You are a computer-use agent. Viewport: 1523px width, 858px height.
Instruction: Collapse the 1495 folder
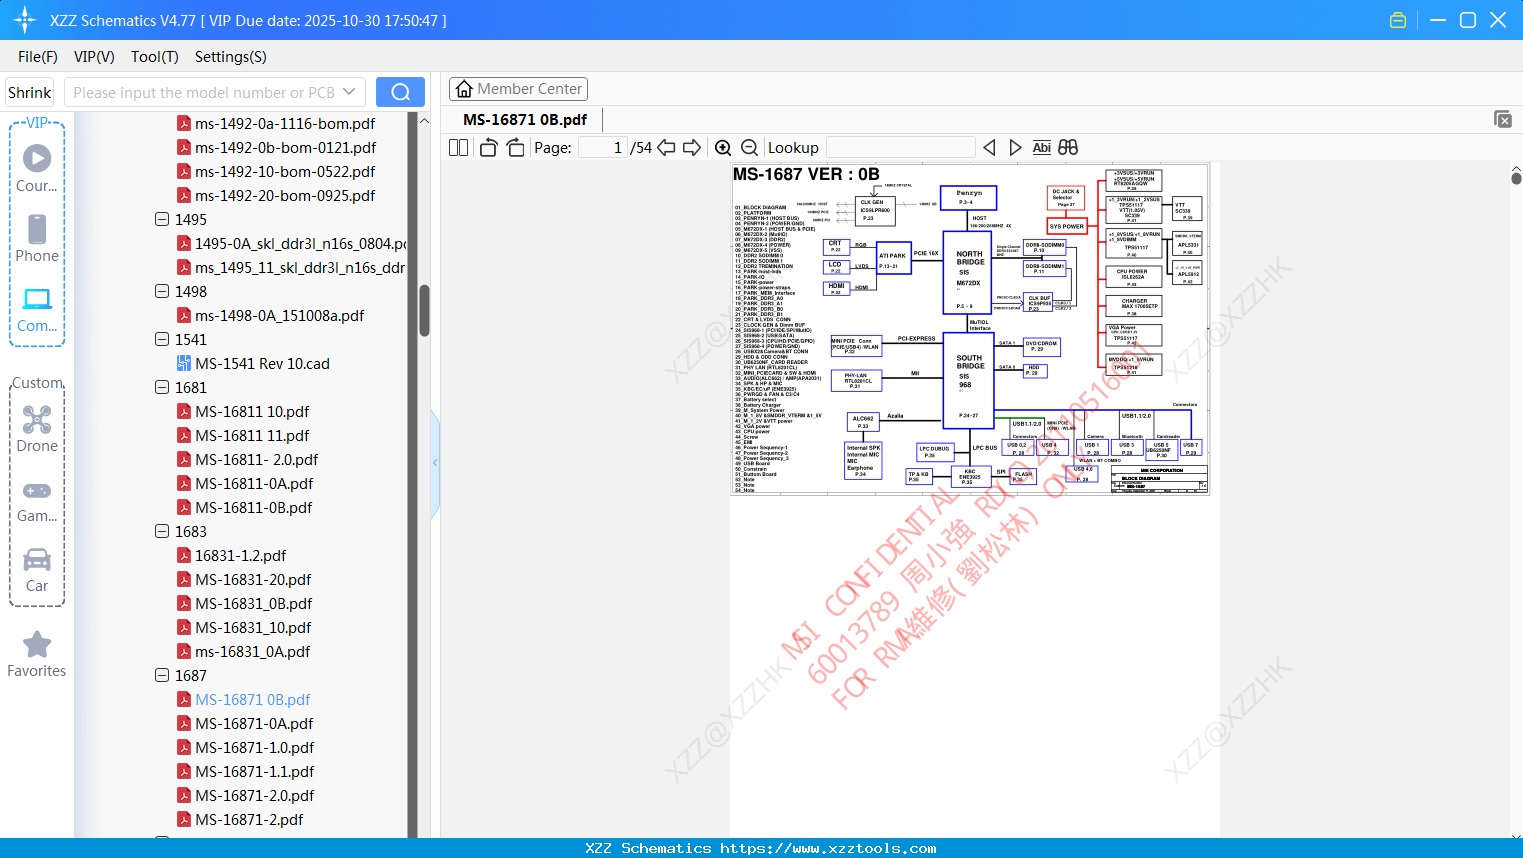162,219
